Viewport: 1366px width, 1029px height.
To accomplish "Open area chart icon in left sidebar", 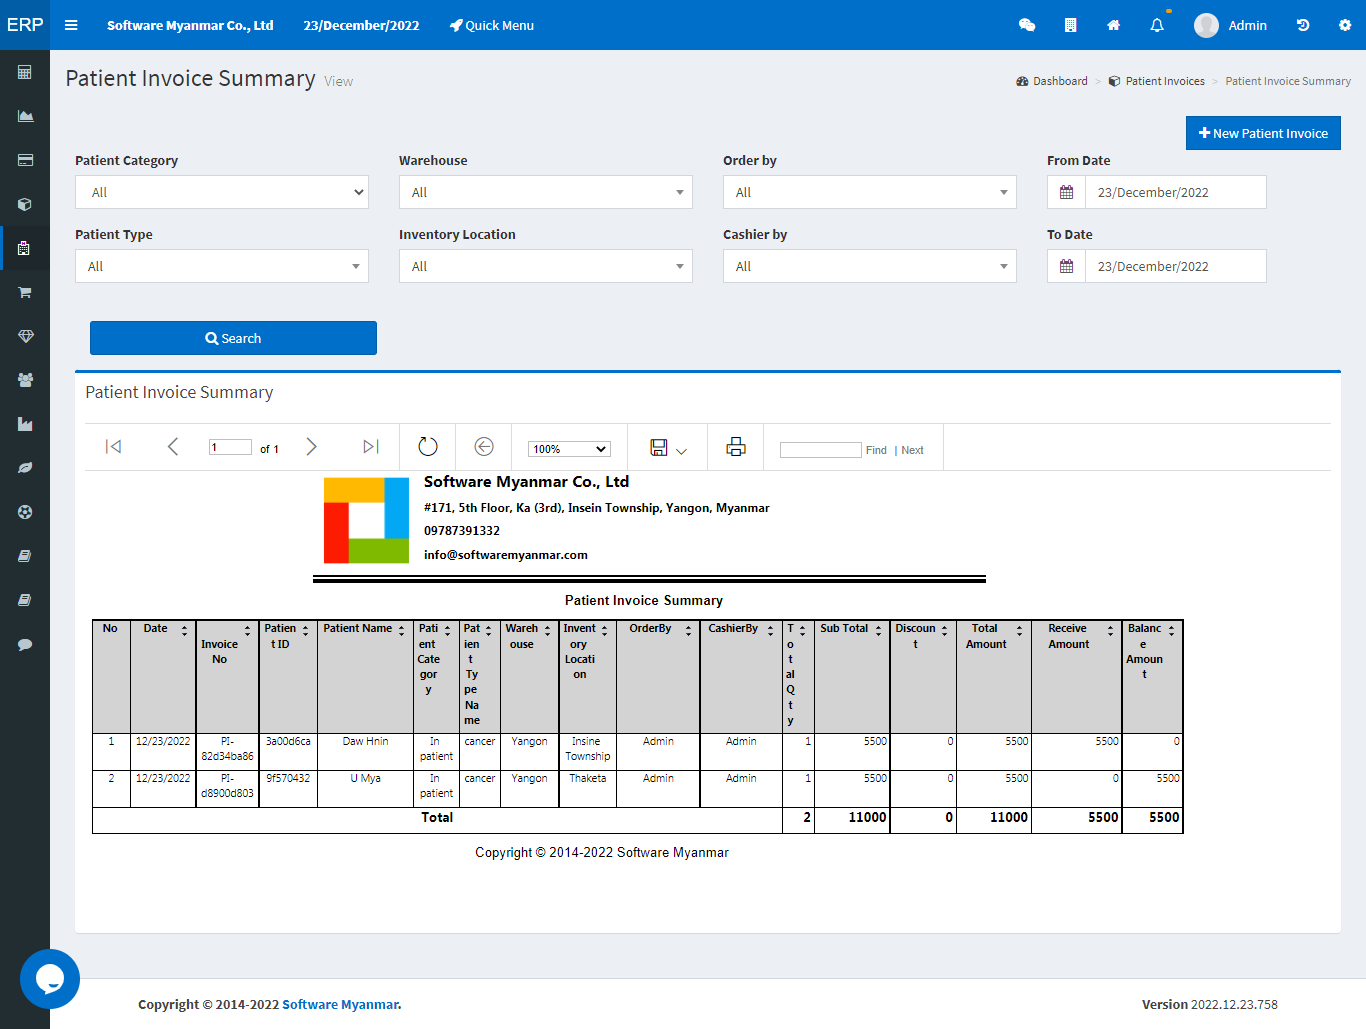I will pyautogui.click(x=25, y=116).
